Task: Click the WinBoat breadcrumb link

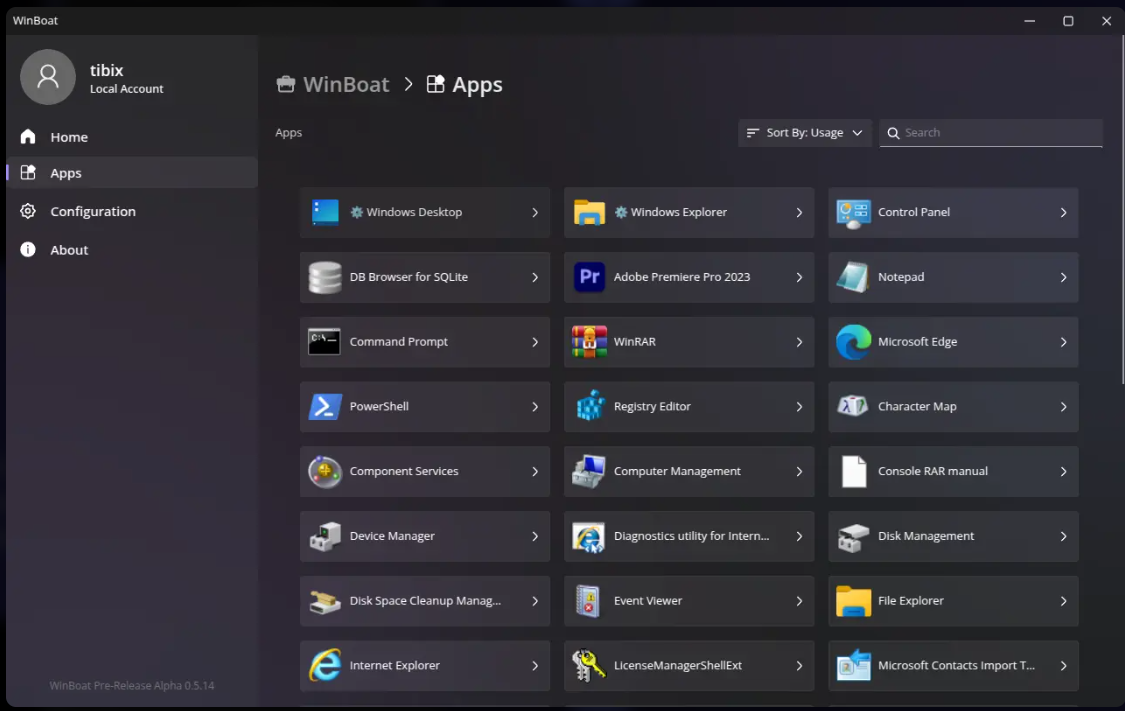Action: tap(333, 84)
